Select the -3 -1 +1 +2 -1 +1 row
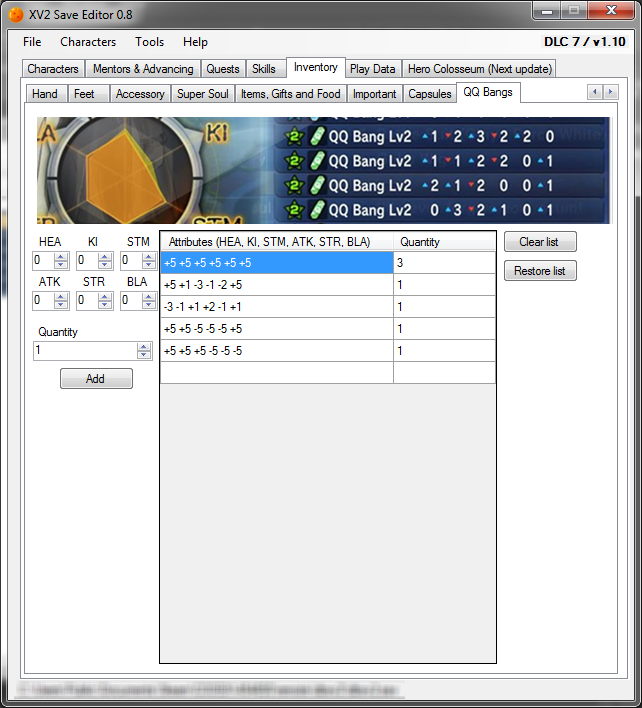Screen dimensions: 642x708 coord(328,307)
